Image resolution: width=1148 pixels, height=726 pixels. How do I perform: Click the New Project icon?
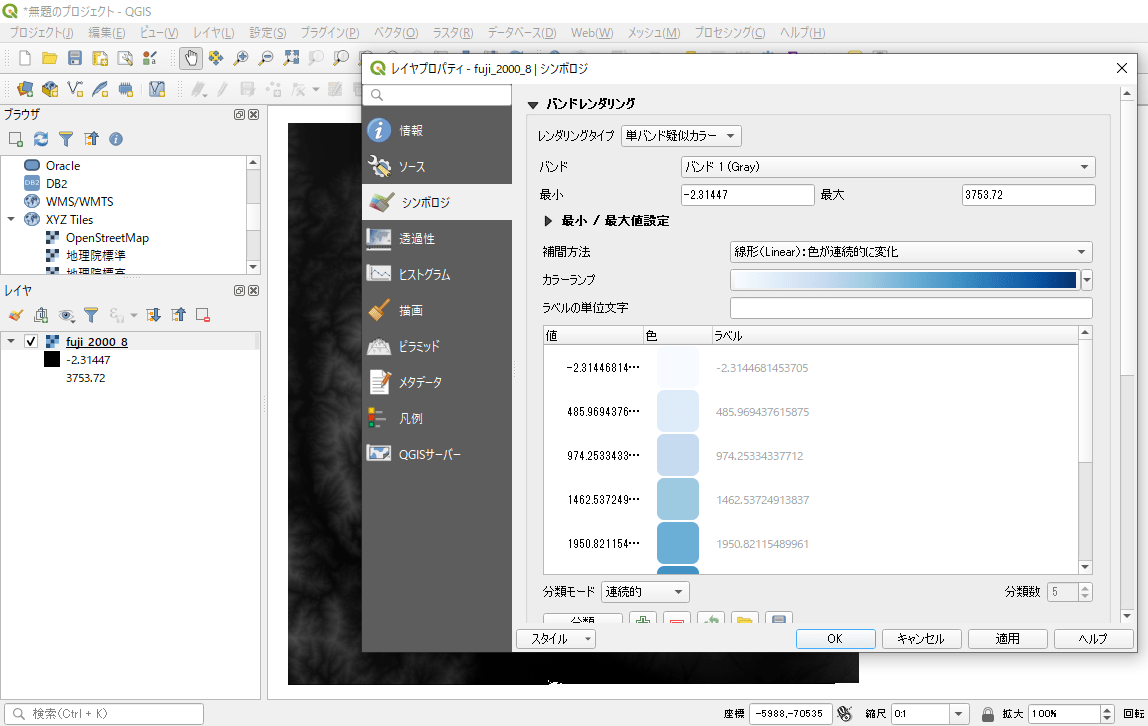(x=25, y=58)
